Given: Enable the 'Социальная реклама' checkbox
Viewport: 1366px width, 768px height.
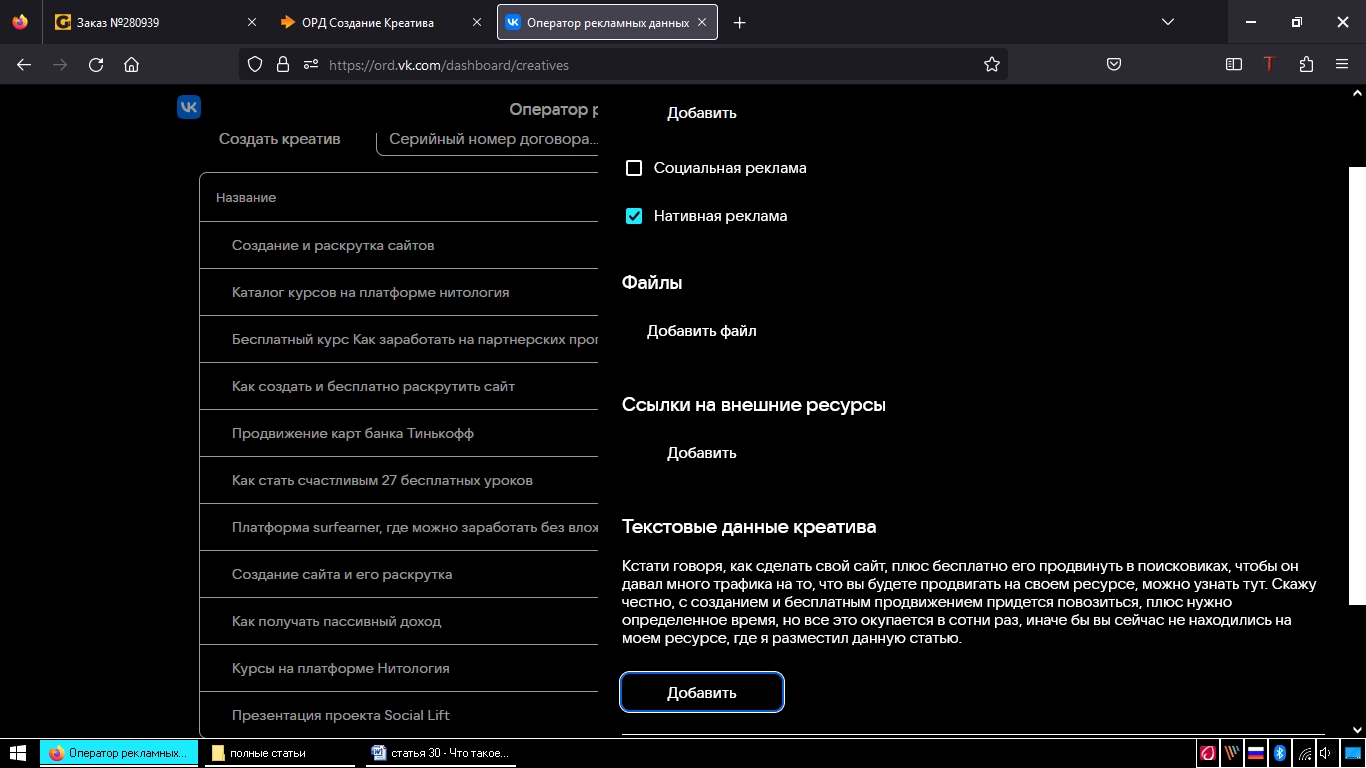Looking at the screenshot, I should tap(634, 168).
